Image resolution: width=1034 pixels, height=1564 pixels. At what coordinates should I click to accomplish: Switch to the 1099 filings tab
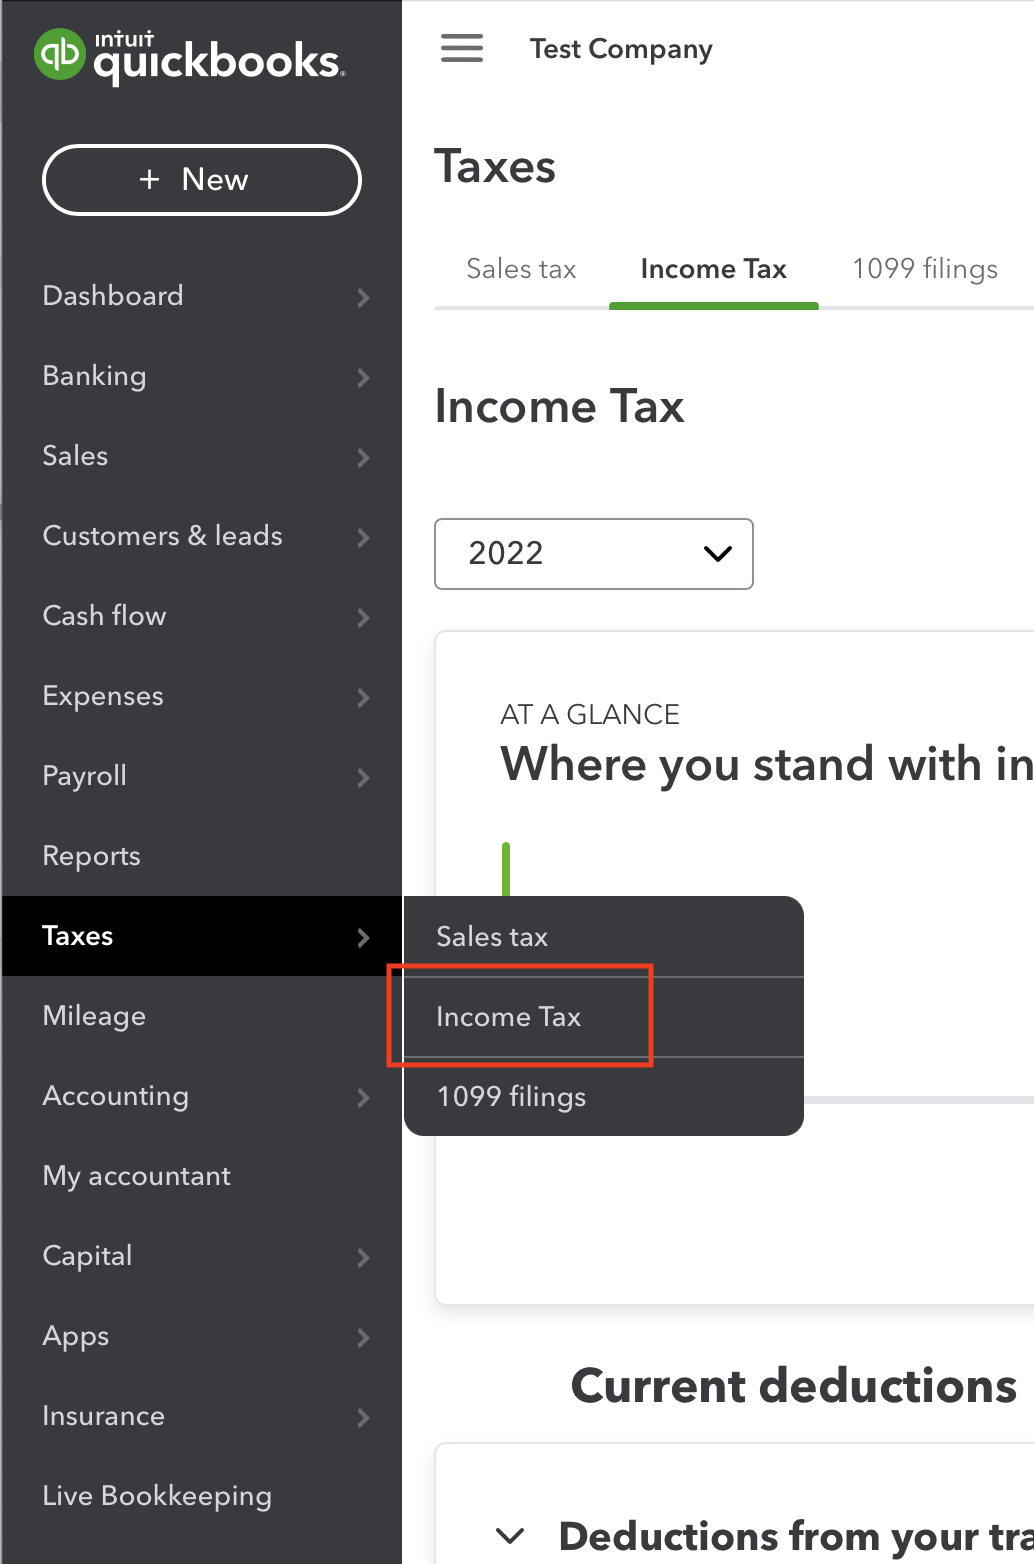coord(924,268)
